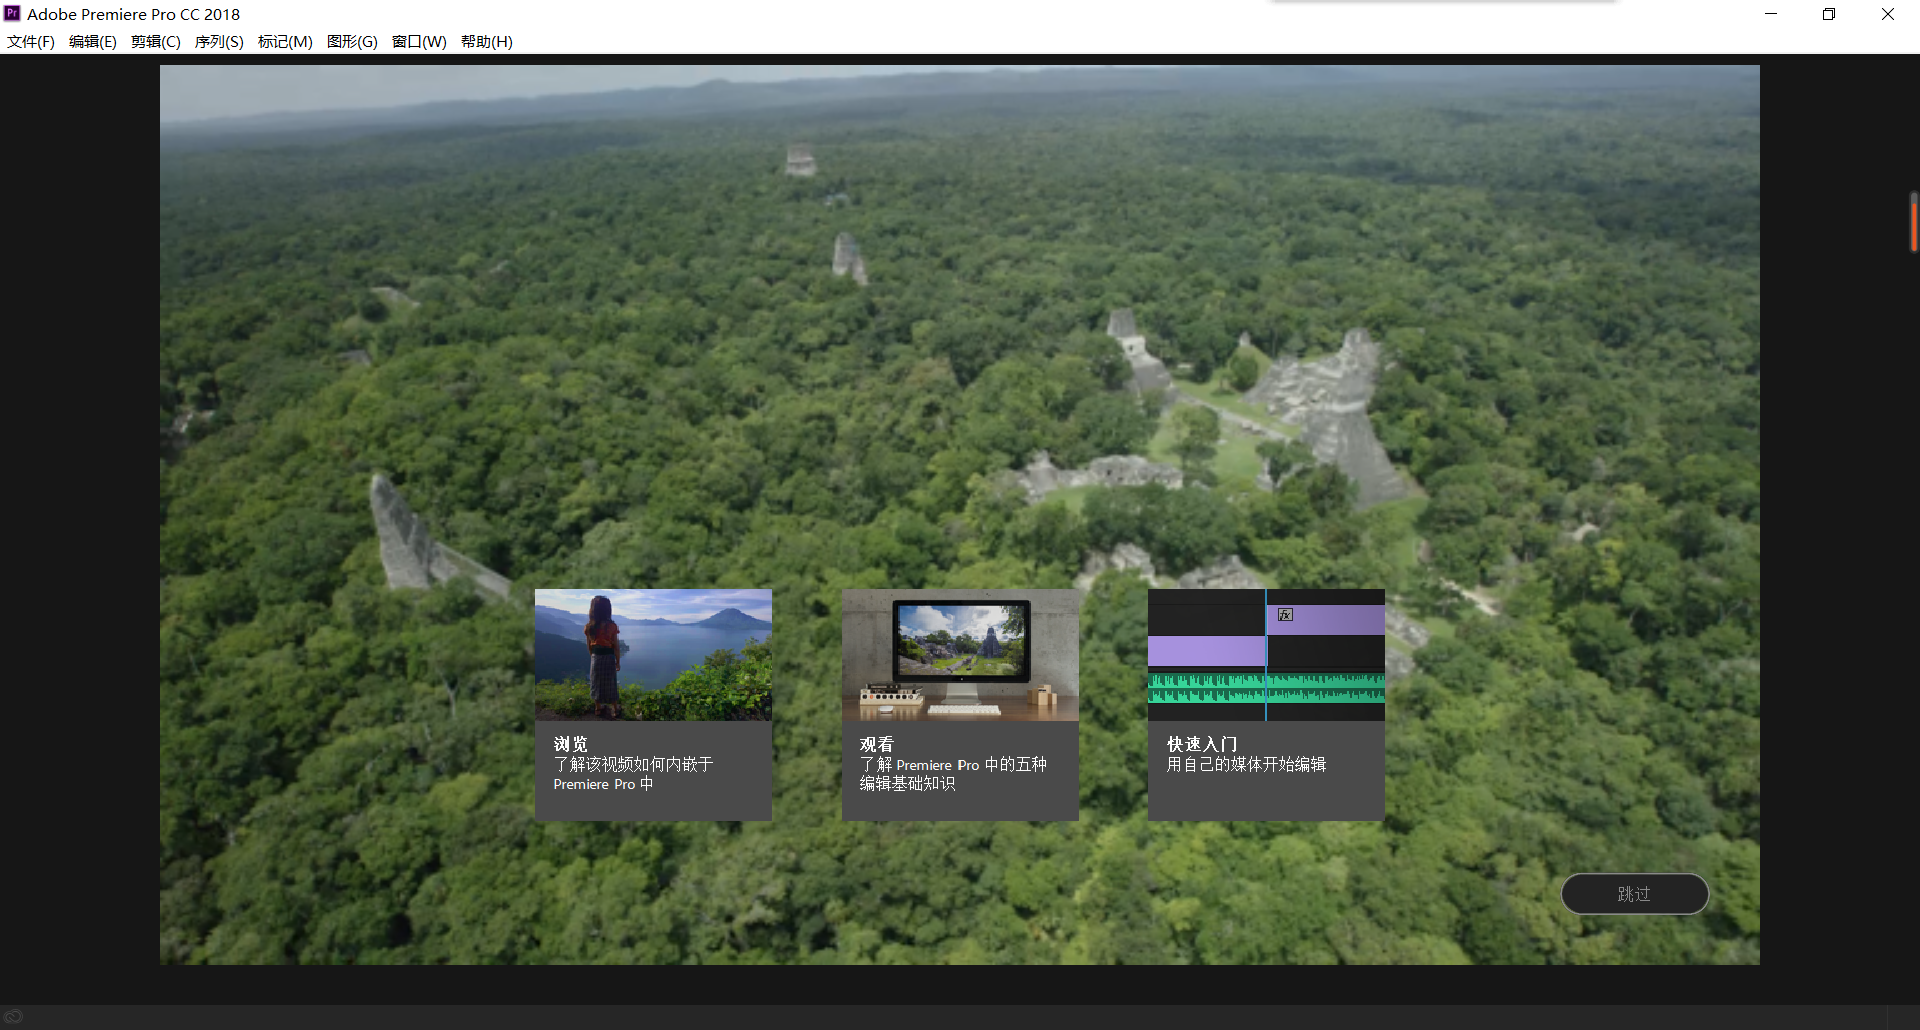Image resolution: width=1920 pixels, height=1030 pixels.
Task: Close the Adobe Premiere Pro window
Action: [x=1888, y=14]
